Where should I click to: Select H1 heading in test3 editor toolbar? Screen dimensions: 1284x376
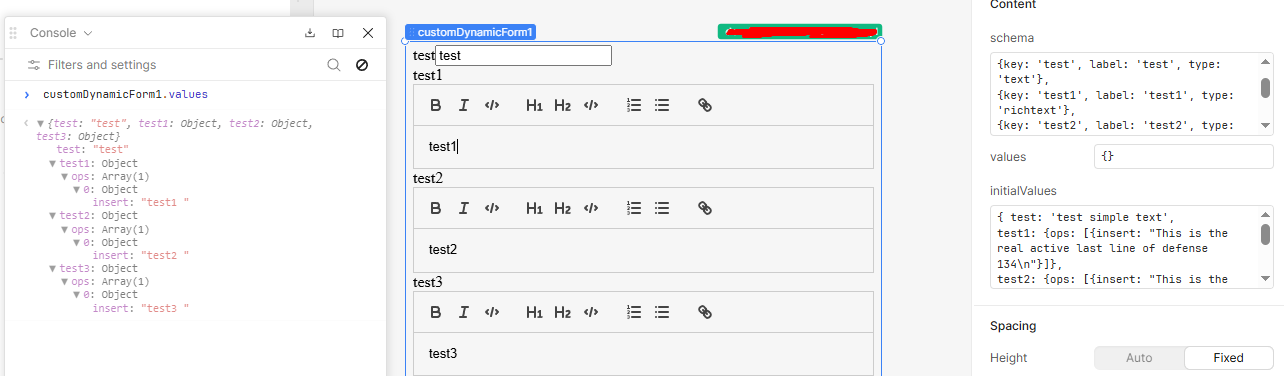[x=534, y=312]
